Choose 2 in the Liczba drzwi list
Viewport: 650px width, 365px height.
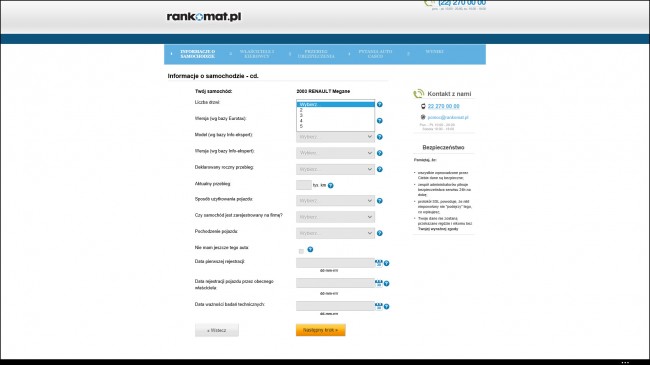[335, 110]
